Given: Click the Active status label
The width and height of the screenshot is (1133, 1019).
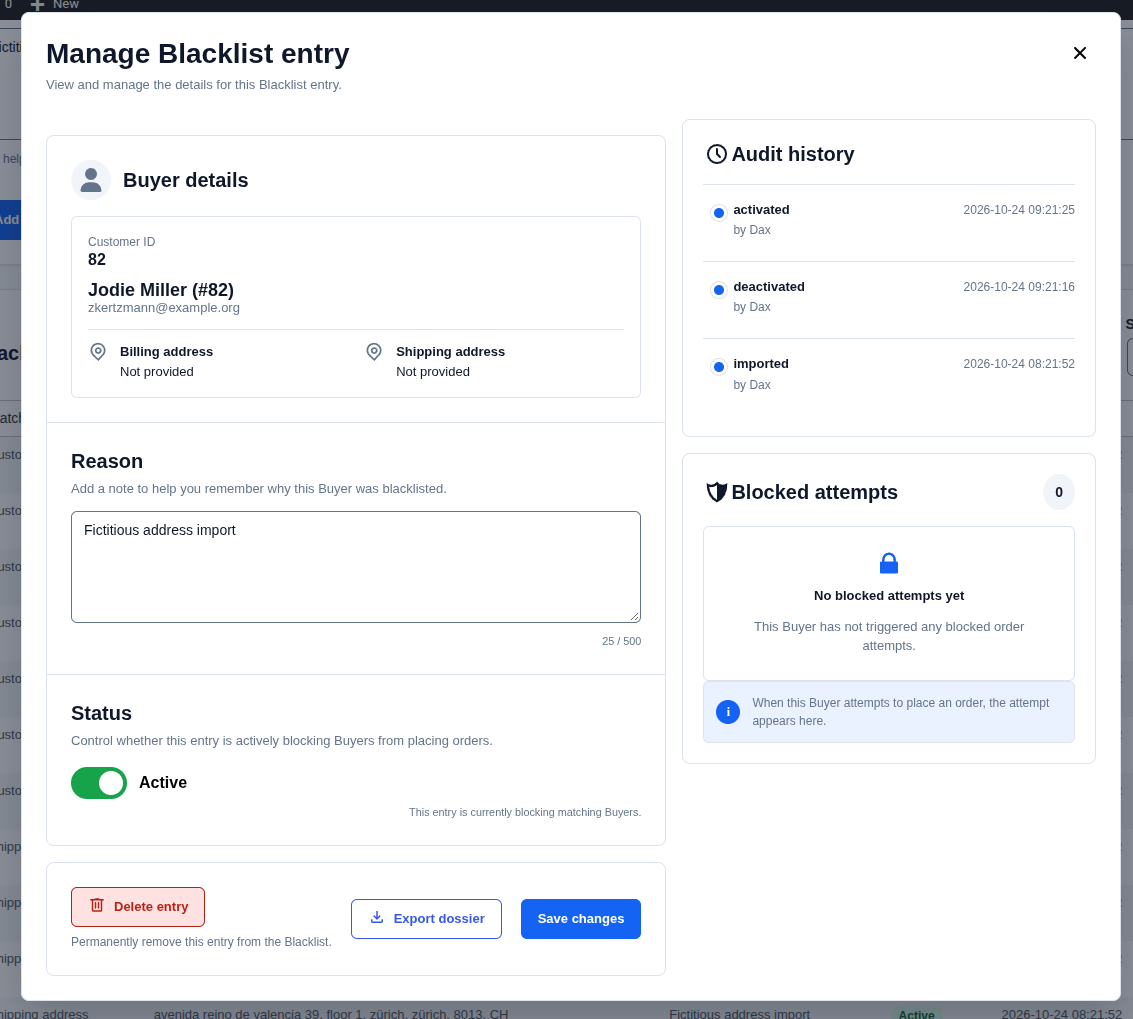Looking at the screenshot, I should pos(163,783).
